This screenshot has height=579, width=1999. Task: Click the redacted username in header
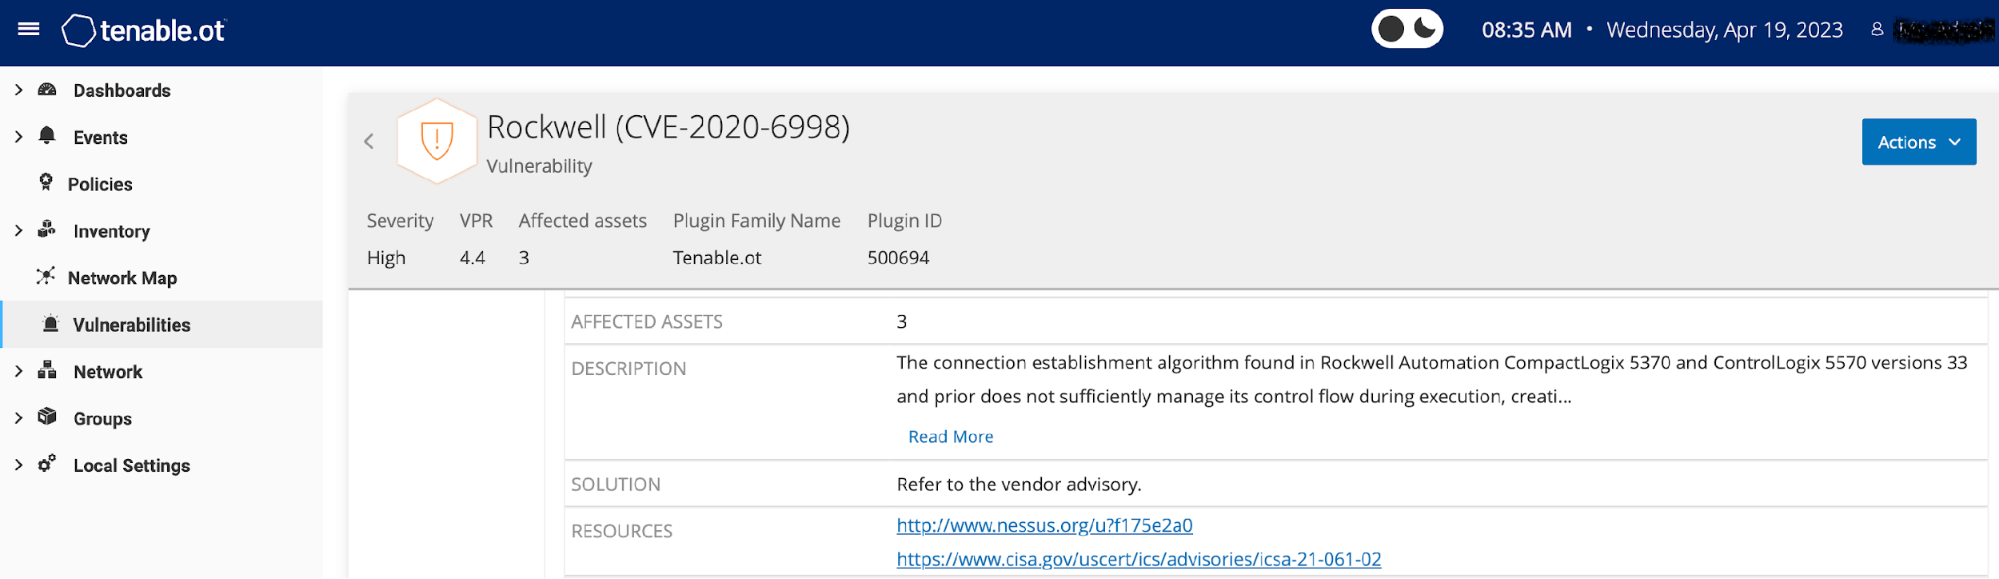1944,31
